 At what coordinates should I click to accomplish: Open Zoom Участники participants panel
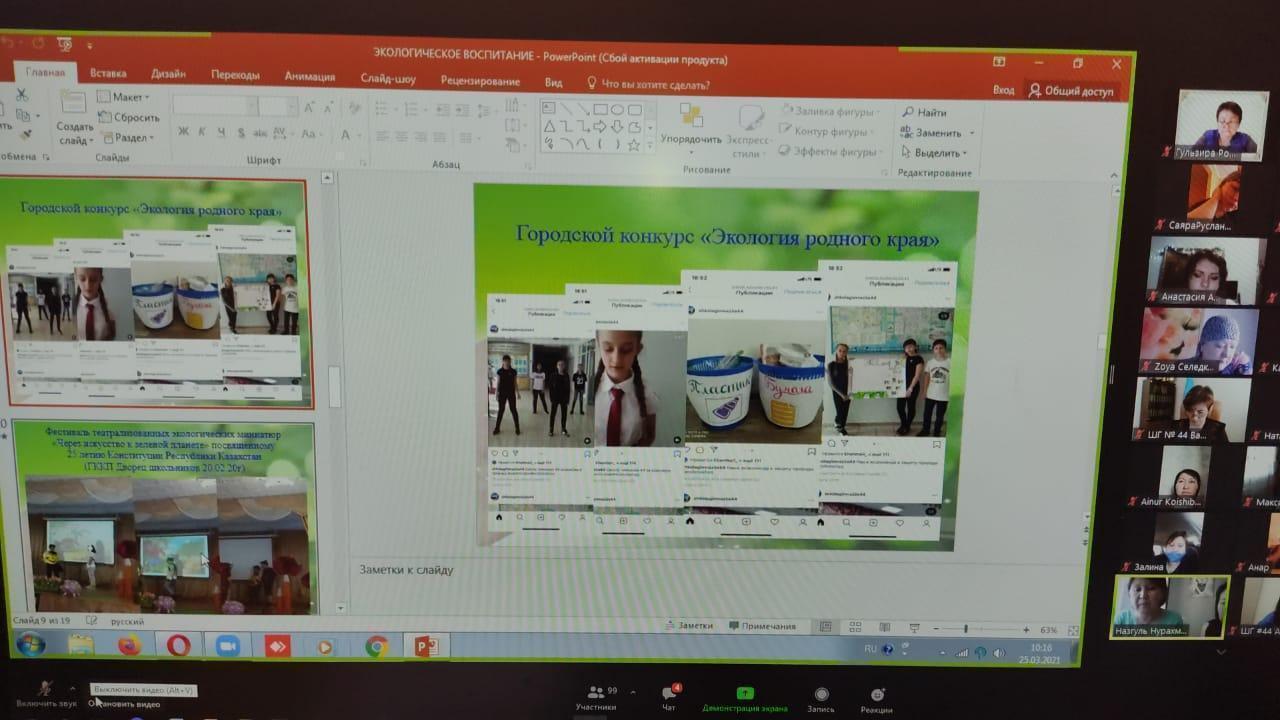(x=597, y=697)
